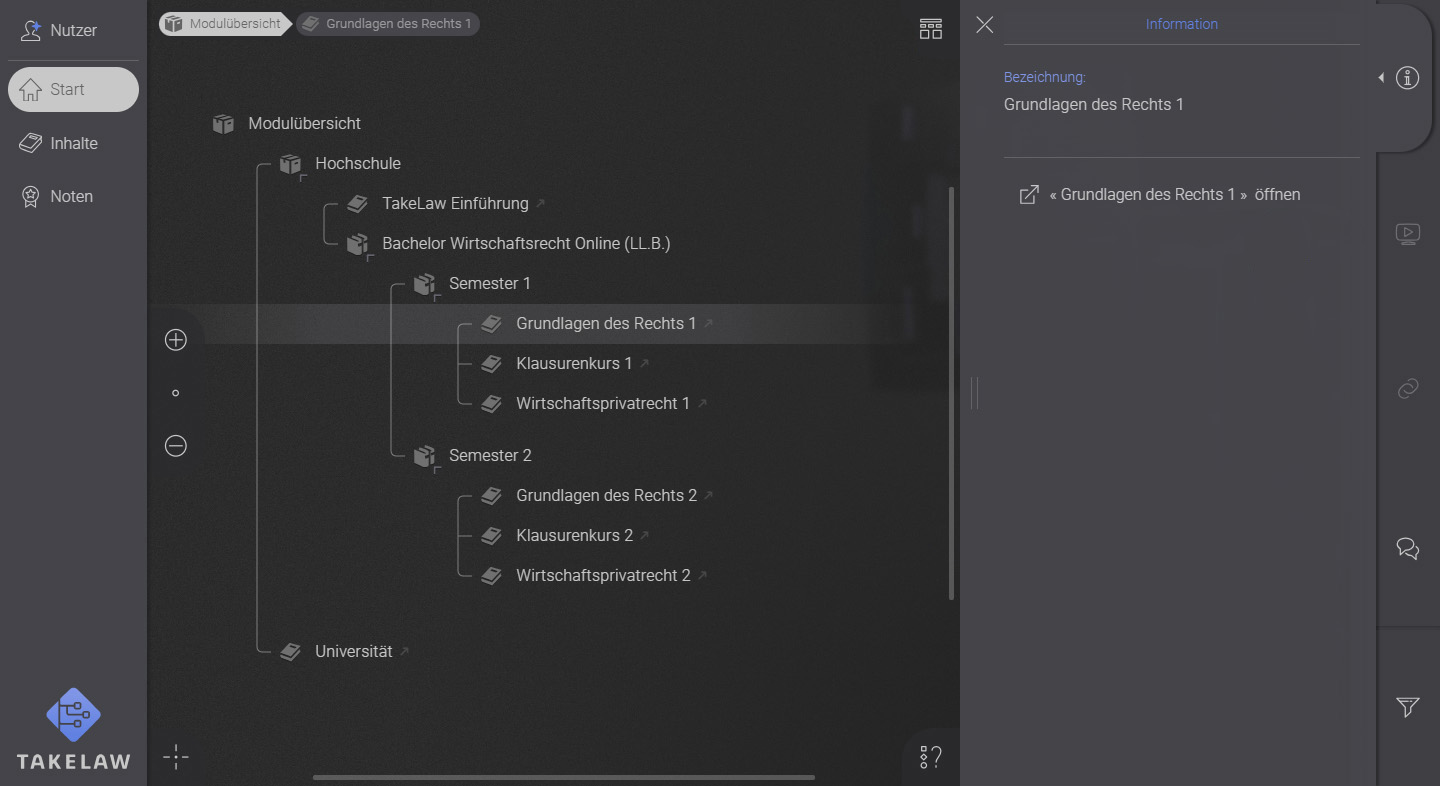The height and width of the screenshot is (786, 1440).
Task: Adjust the zoom level slider dot
Action: coord(176,393)
